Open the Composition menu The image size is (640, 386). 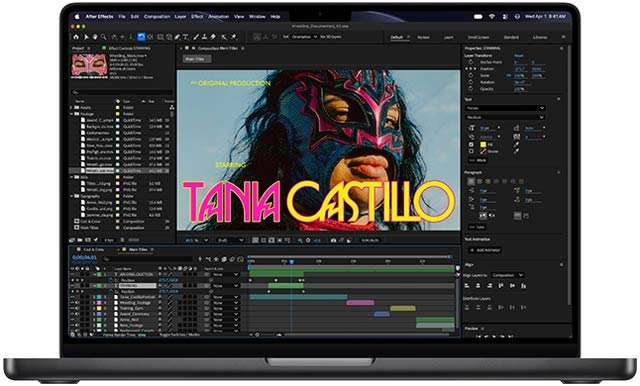pyautogui.click(x=157, y=16)
